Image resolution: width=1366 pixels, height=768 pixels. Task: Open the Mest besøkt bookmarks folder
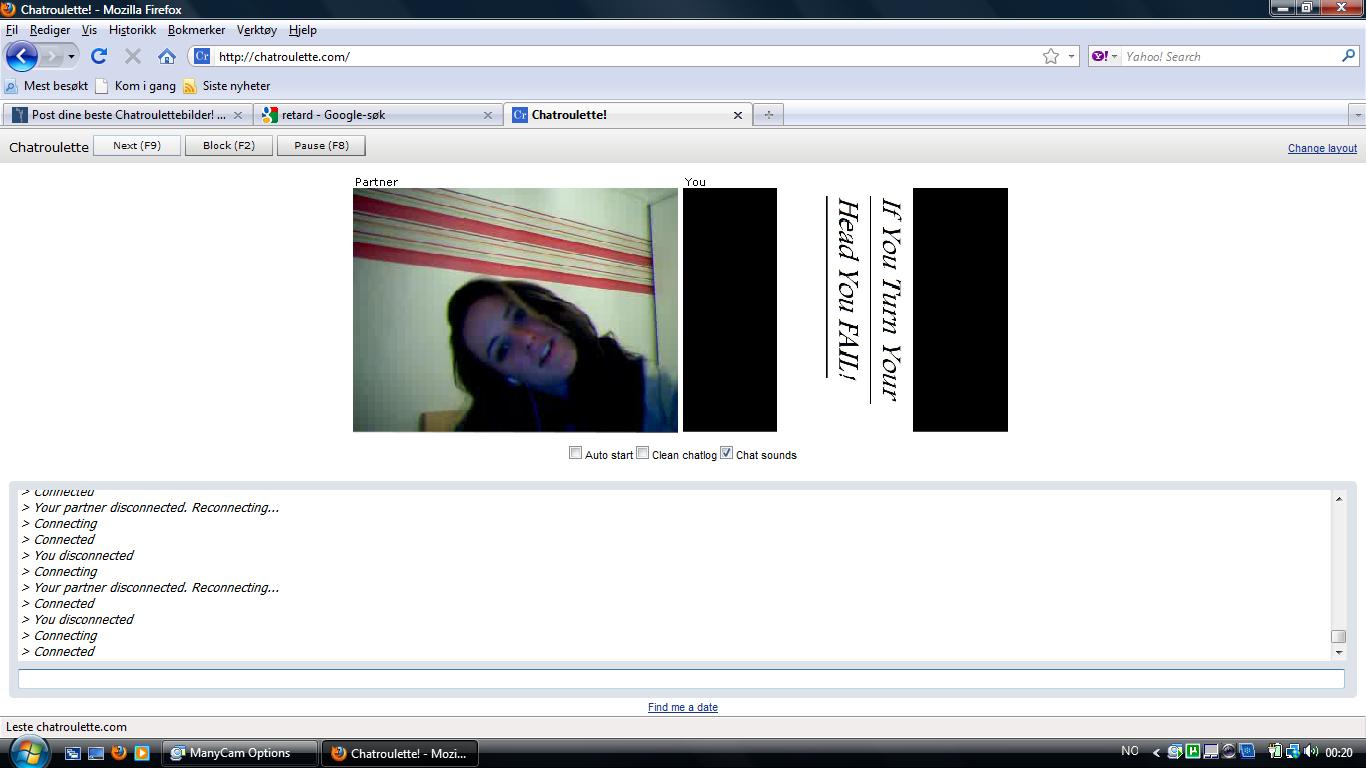tap(47, 86)
